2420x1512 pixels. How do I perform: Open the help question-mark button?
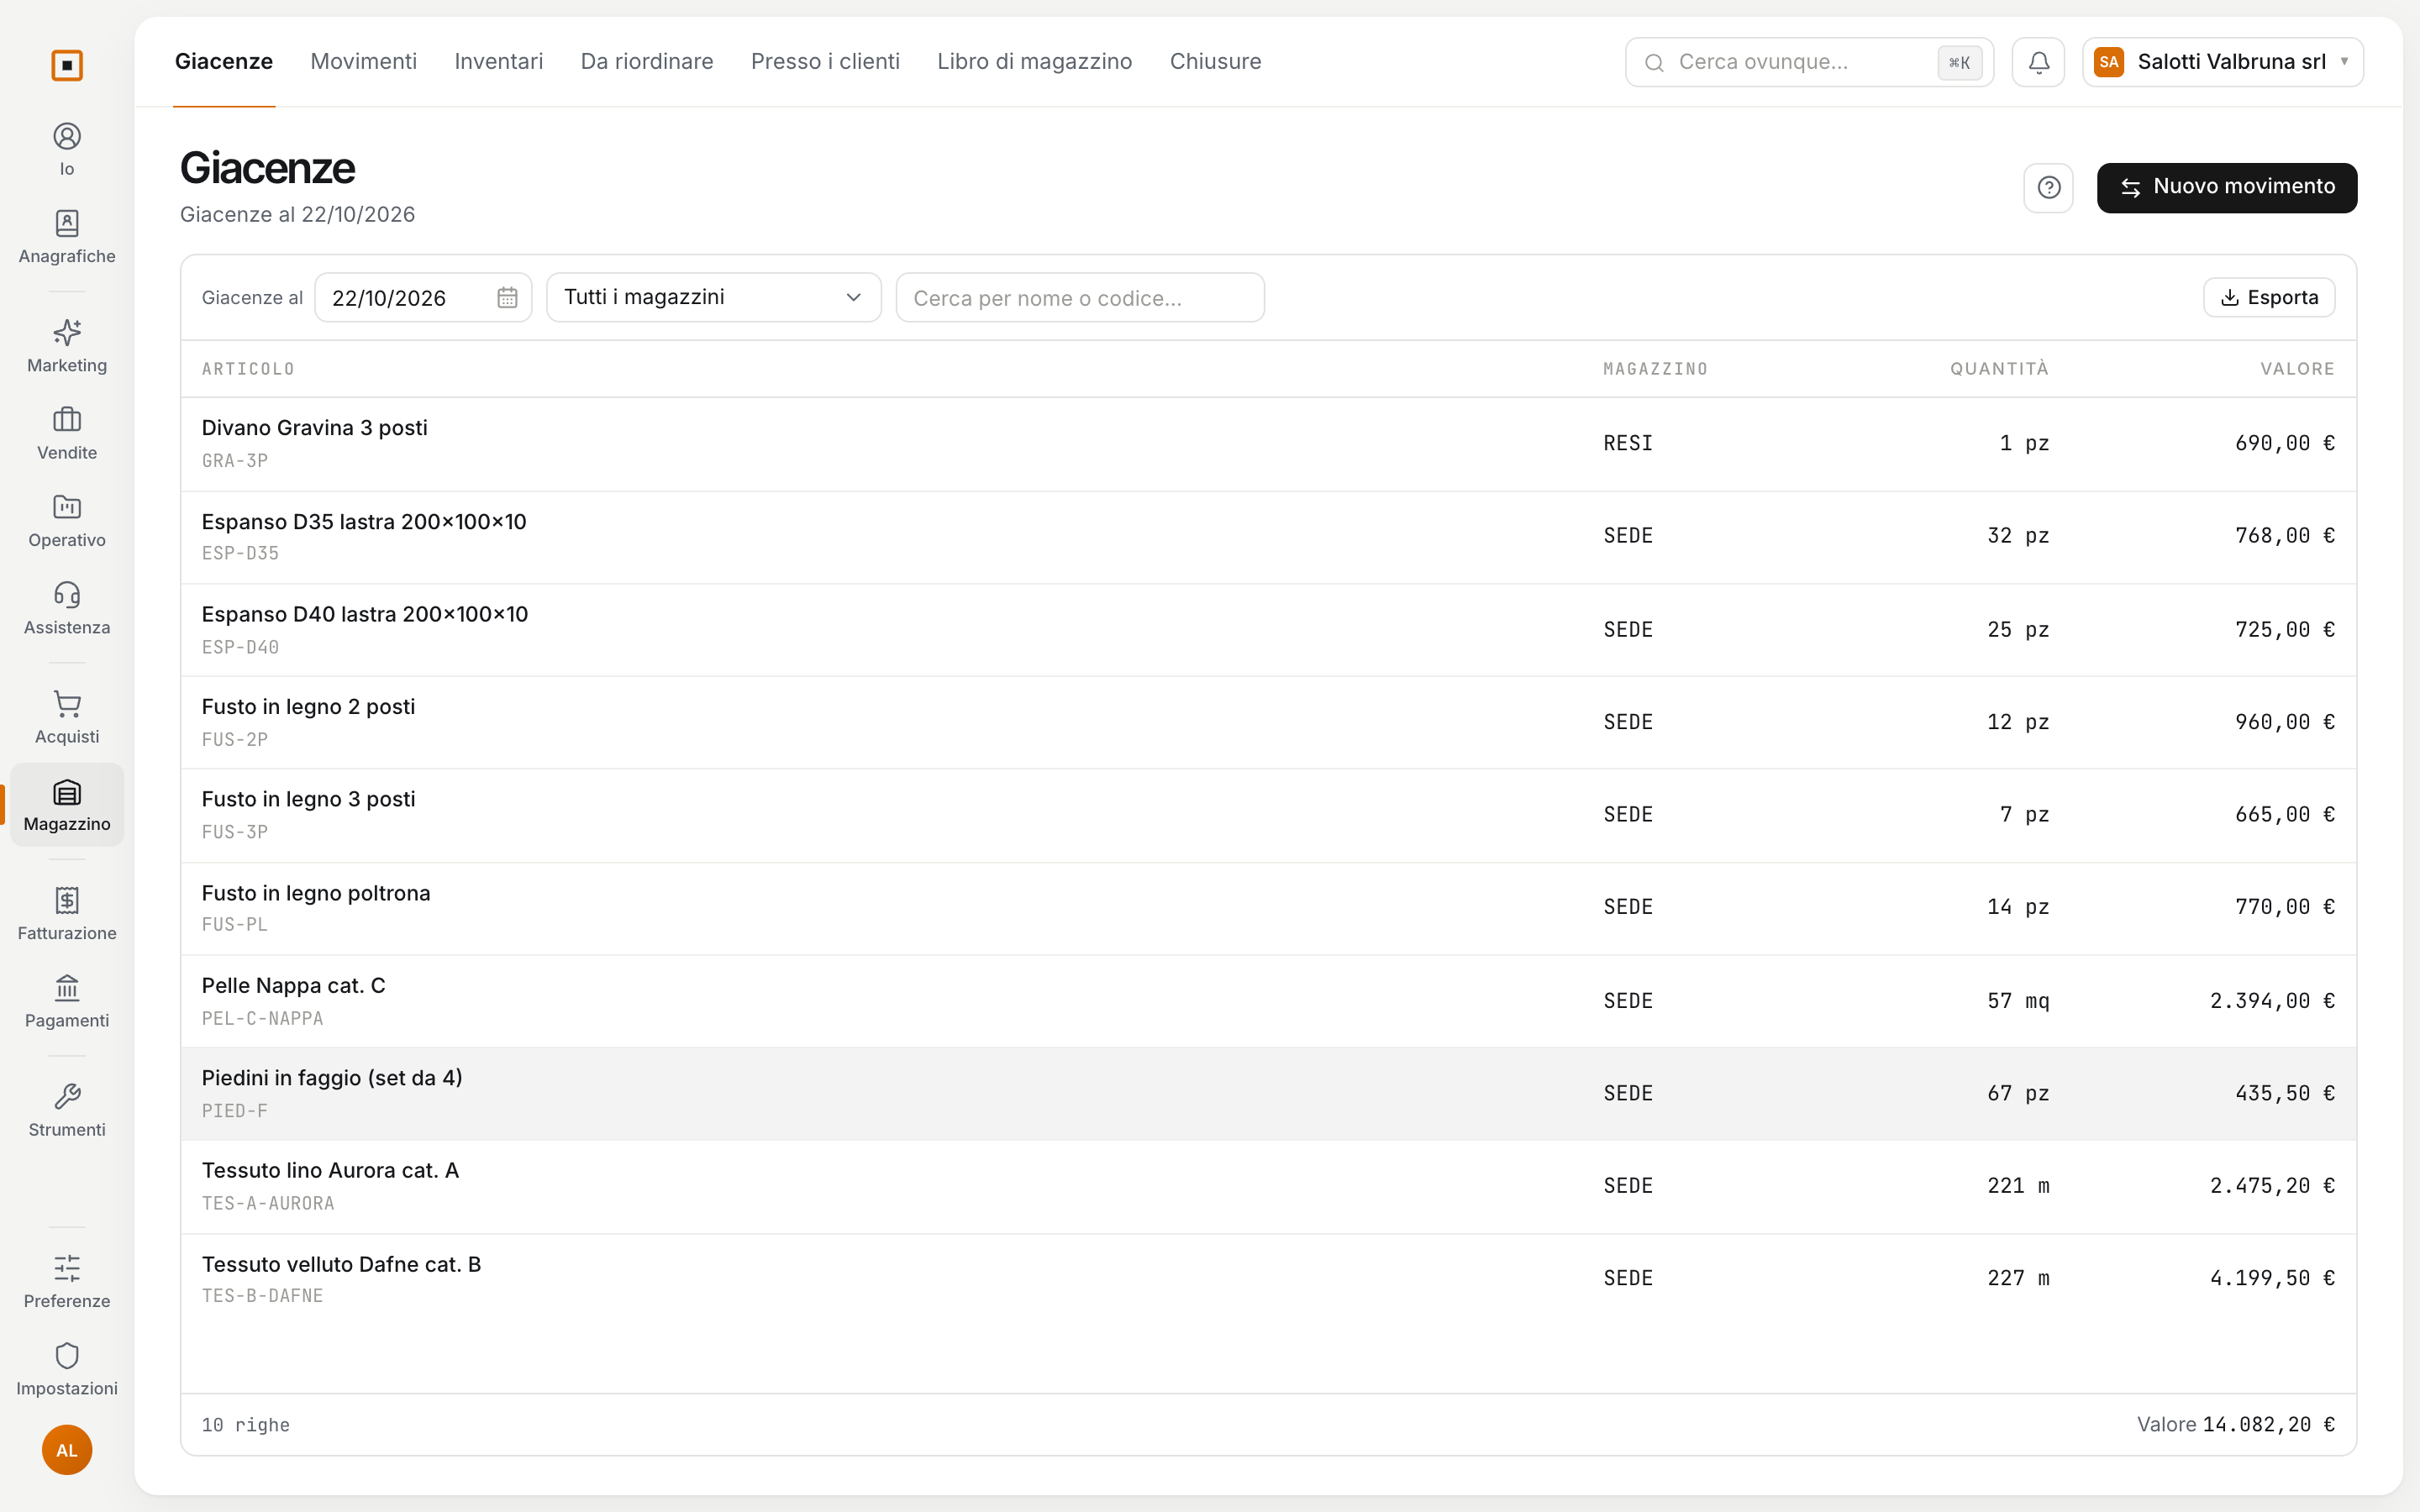click(x=2048, y=188)
